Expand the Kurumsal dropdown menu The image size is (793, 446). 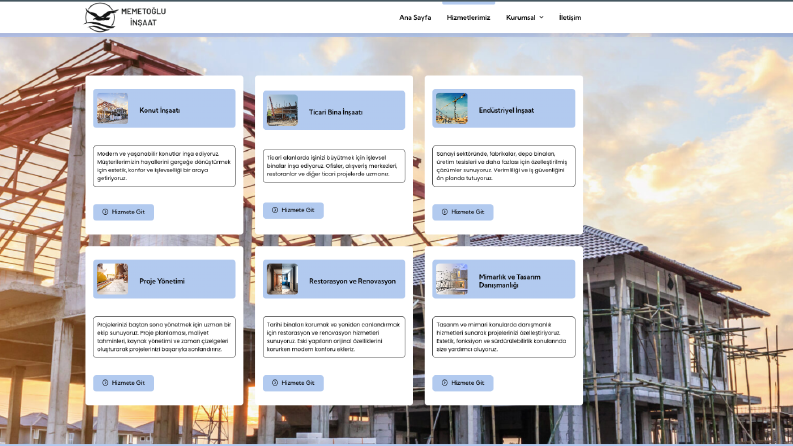pyautogui.click(x=524, y=17)
